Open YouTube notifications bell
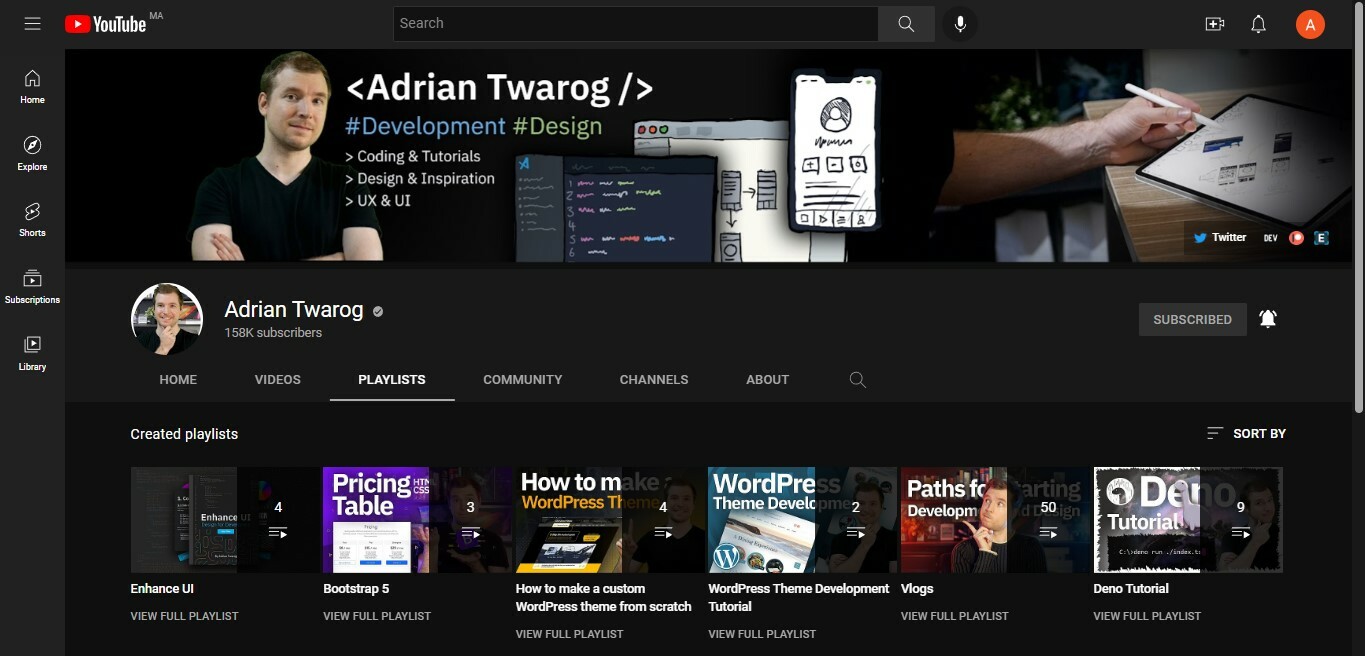 1258,23
